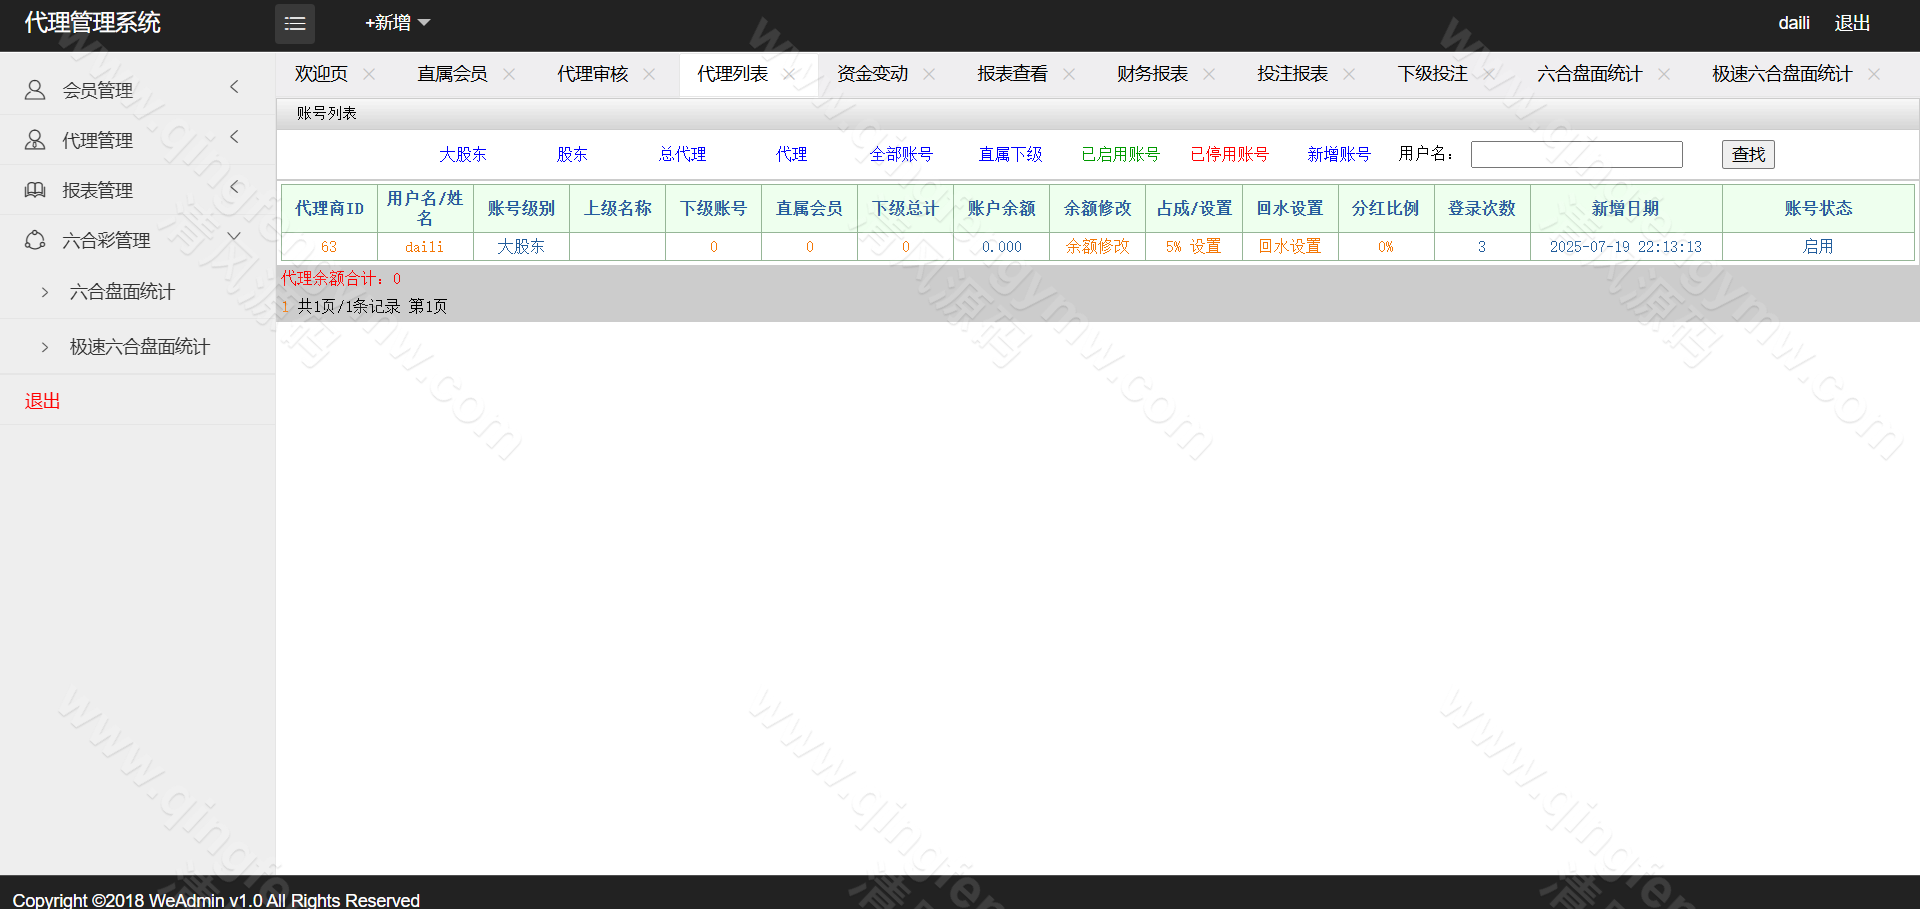The height and width of the screenshot is (909, 1920).
Task: Close the 资金变动 tab
Action: pyautogui.click(x=929, y=74)
